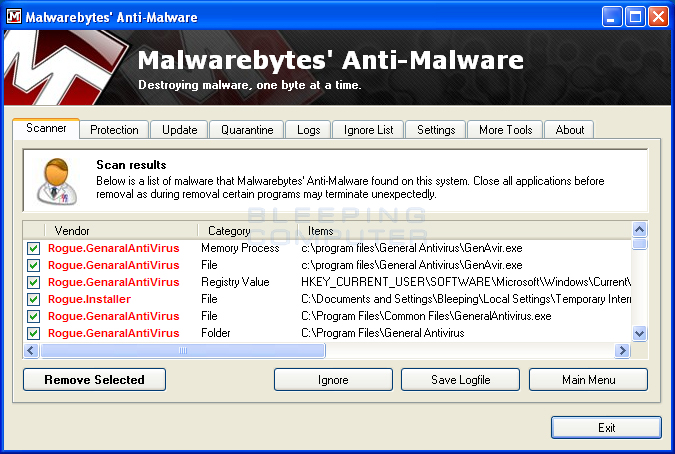This screenshot has height=454, width=675.
Task: Click the horizontal scroll left arrow
Action: [31, 351]
